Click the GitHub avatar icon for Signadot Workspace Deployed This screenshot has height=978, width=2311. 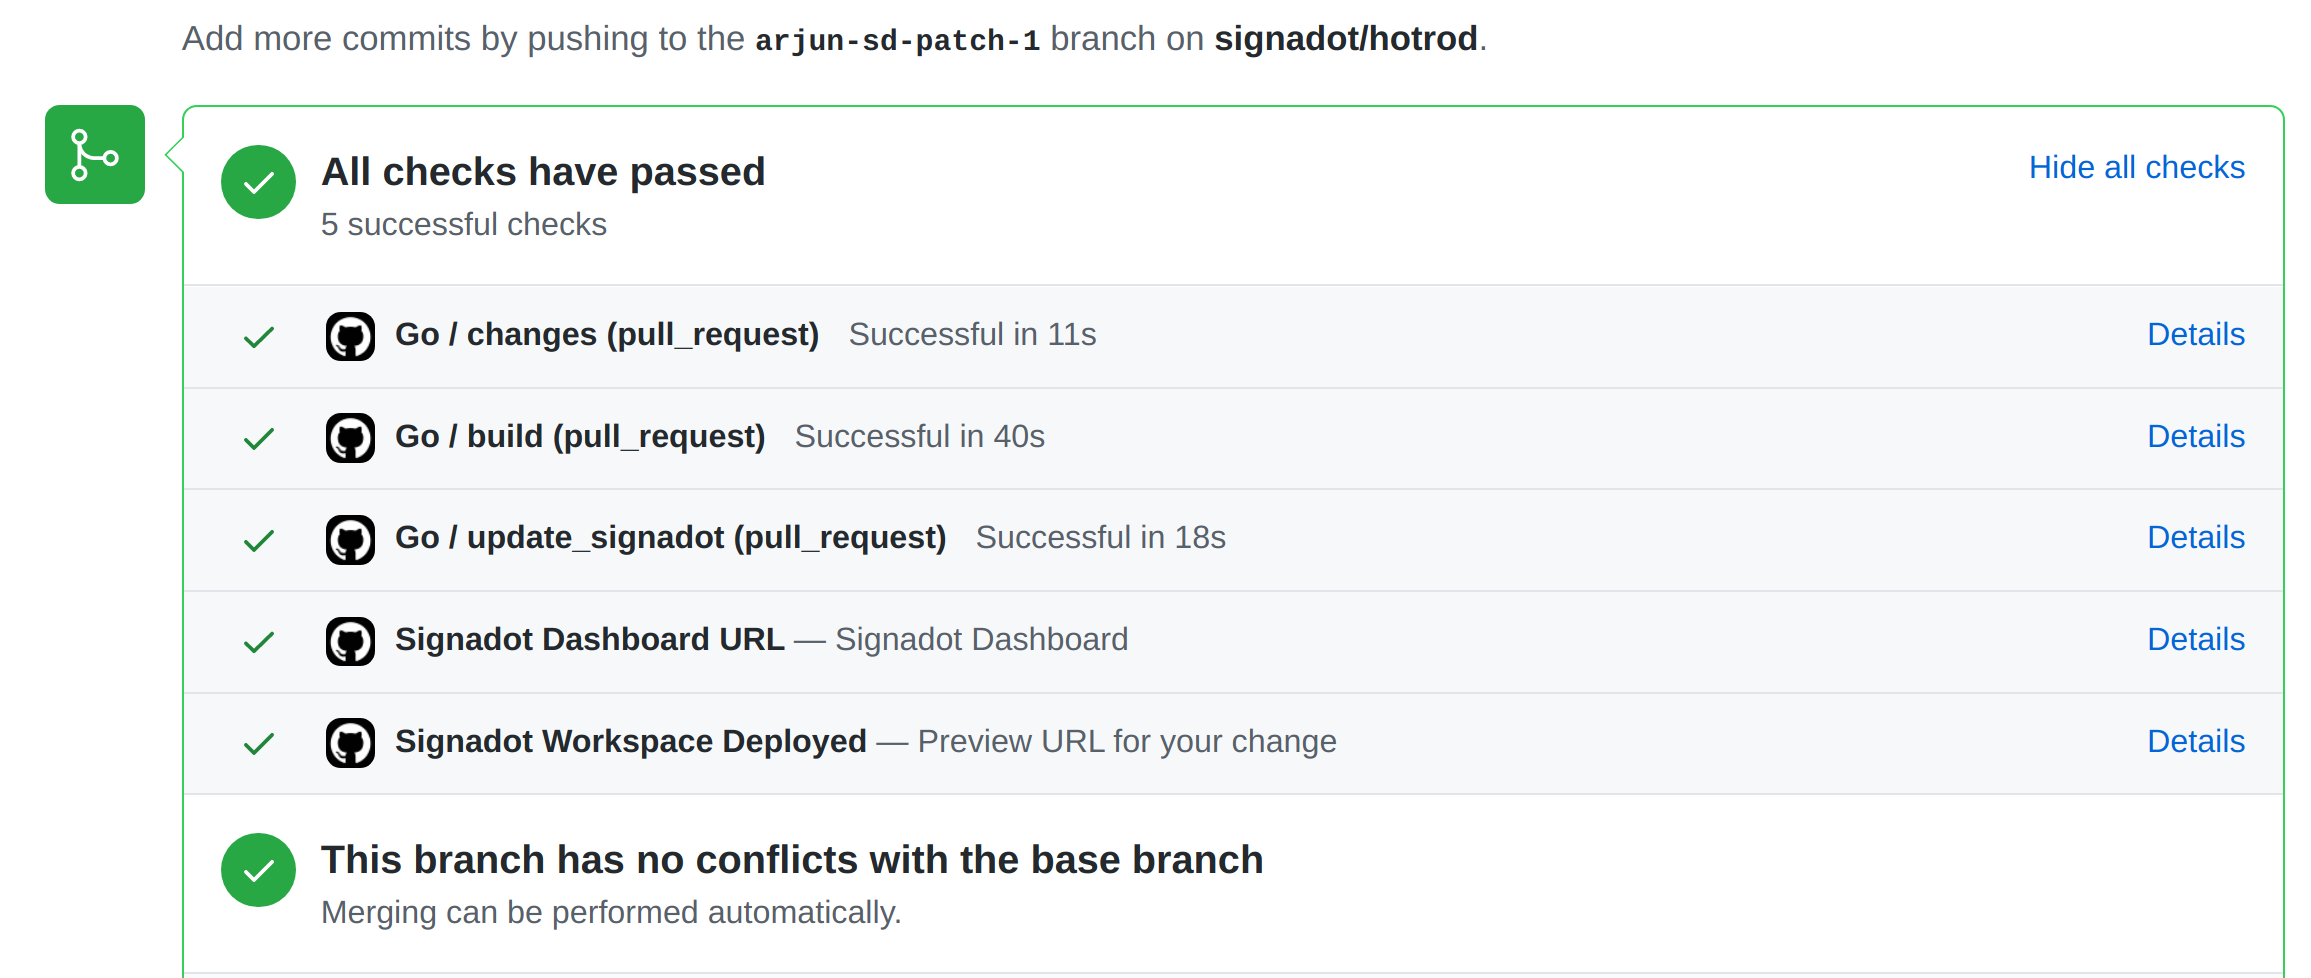350,743
